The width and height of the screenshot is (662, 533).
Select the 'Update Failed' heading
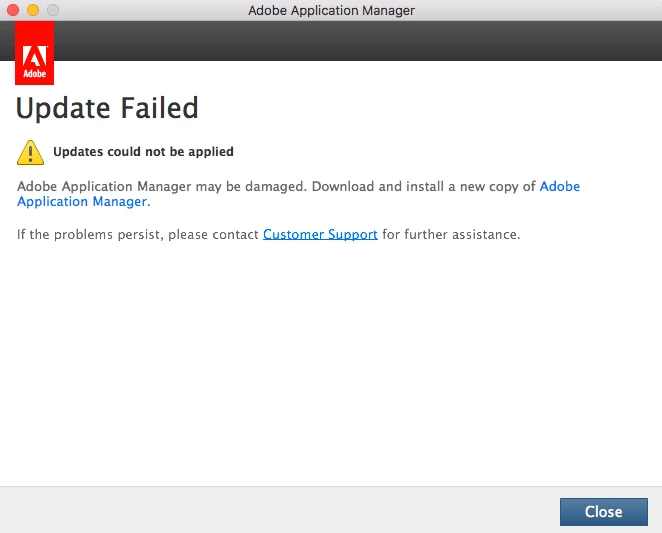pyautogui.click(x=107, y=108)
